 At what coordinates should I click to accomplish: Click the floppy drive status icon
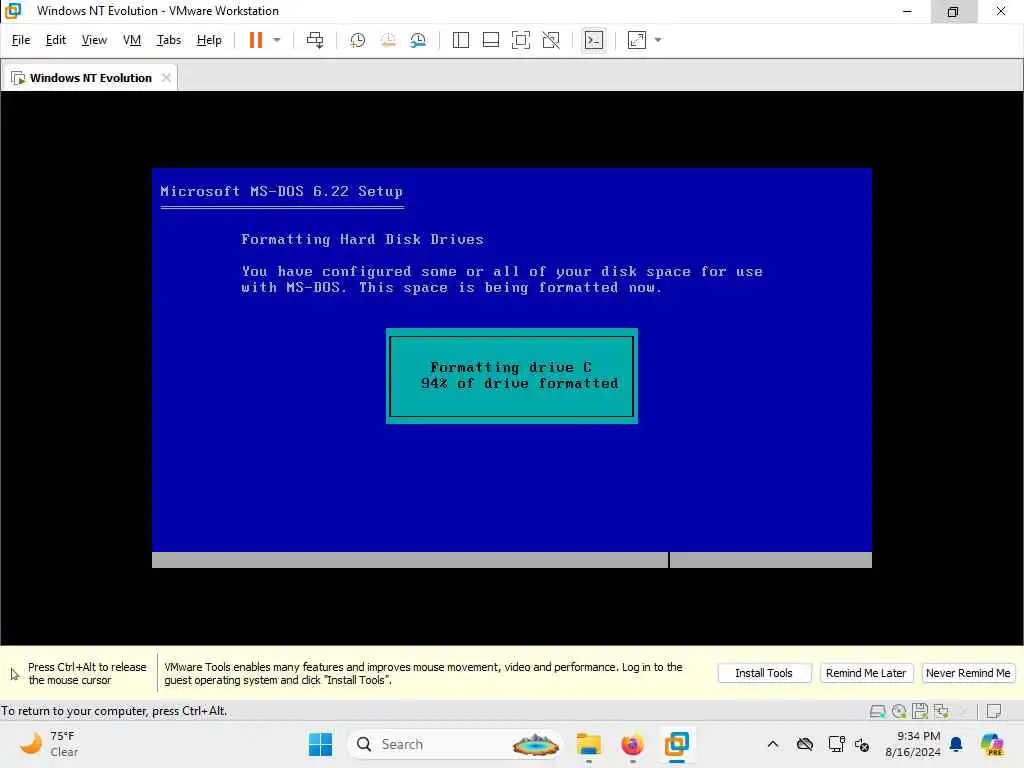point(920,711)
